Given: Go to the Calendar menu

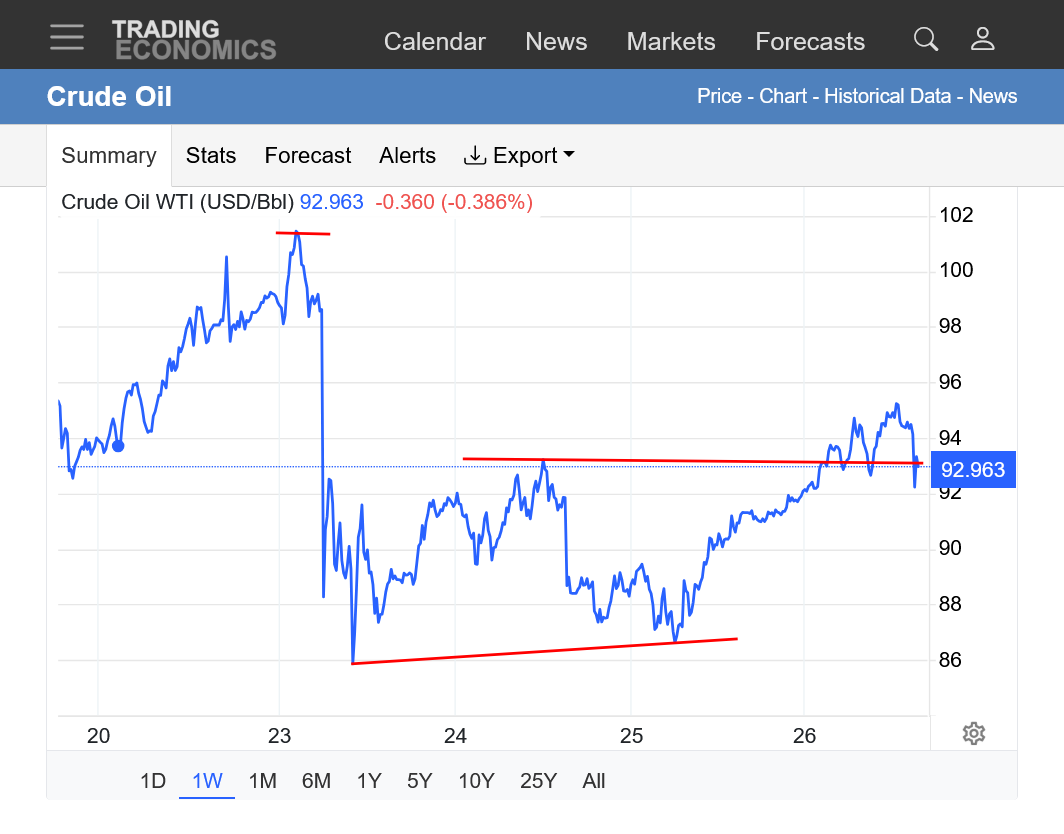Looking at the screenshot, I should point(435,42).
